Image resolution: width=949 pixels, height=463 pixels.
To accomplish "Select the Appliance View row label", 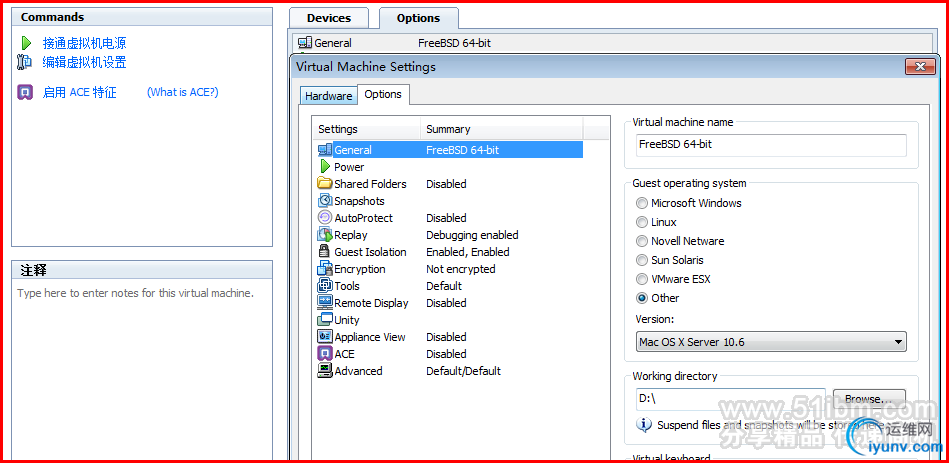I will pos(370,337).
